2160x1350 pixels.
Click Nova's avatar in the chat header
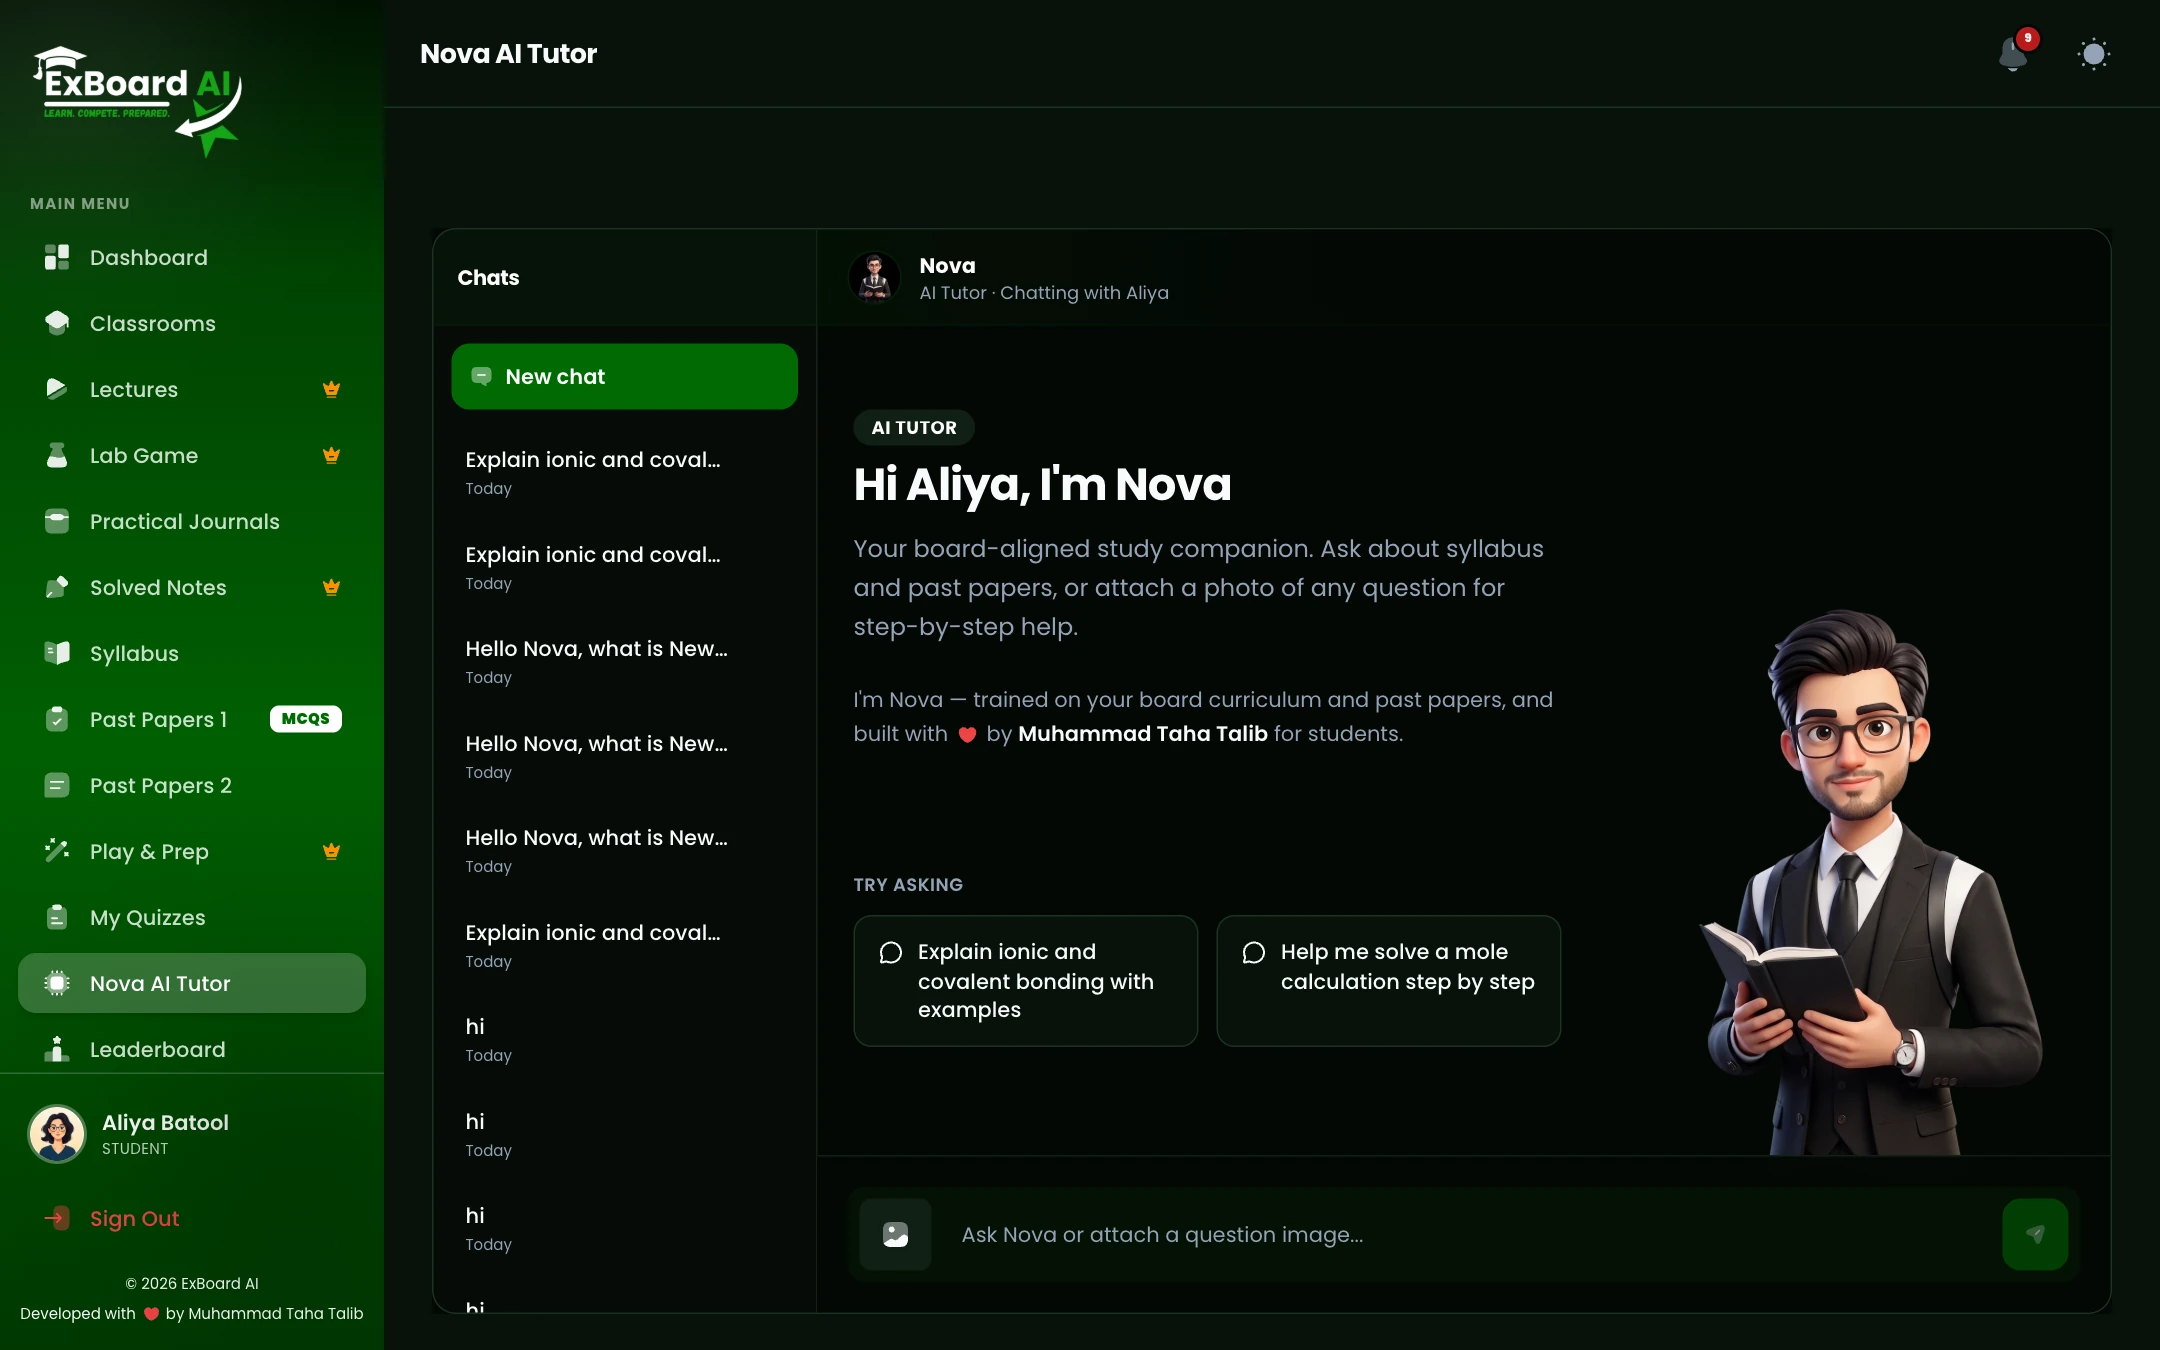click(x=875, y=277)
